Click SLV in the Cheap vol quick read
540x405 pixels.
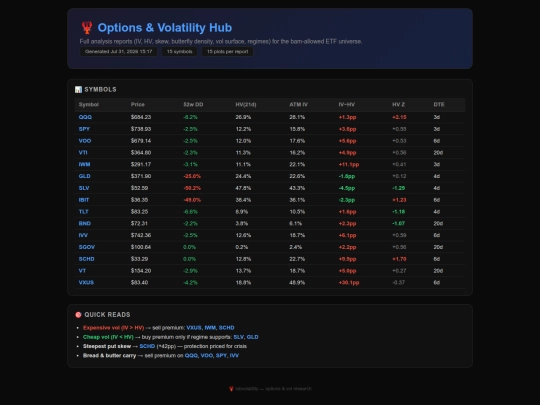239,337
